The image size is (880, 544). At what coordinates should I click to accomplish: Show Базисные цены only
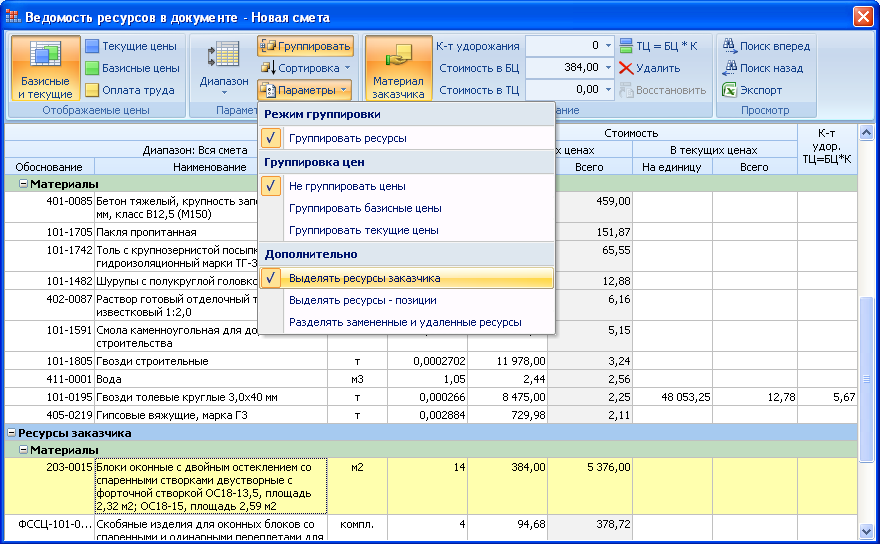[x=132, y=68]
